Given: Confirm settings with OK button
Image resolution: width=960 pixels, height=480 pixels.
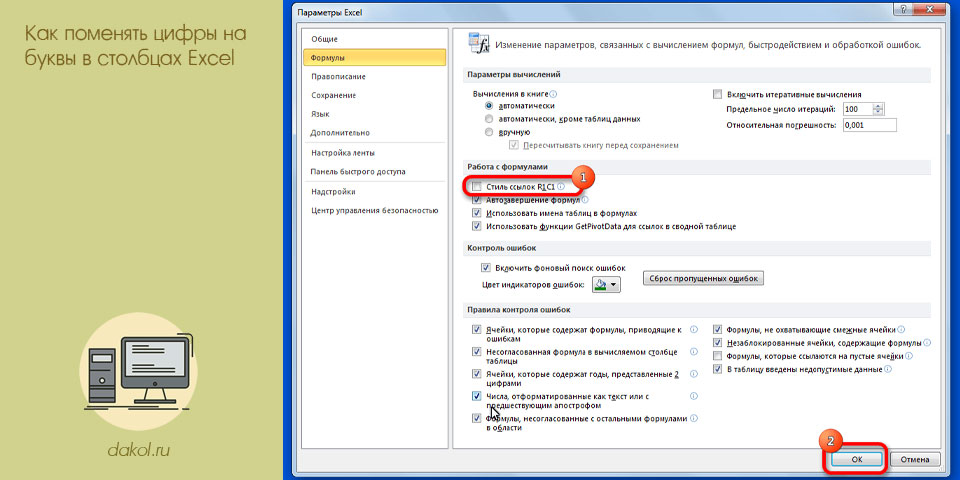Looking at the screenshot, I should [857, 460].
